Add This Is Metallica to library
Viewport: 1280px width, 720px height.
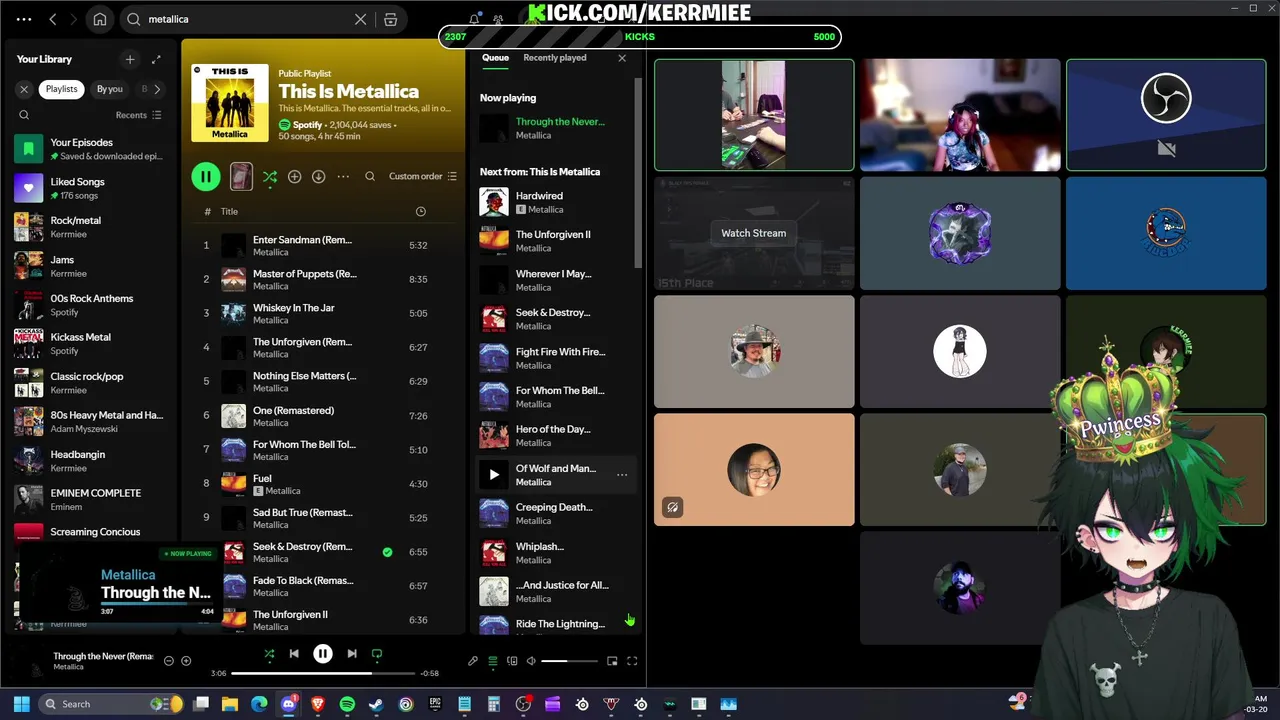click(294, 177)
